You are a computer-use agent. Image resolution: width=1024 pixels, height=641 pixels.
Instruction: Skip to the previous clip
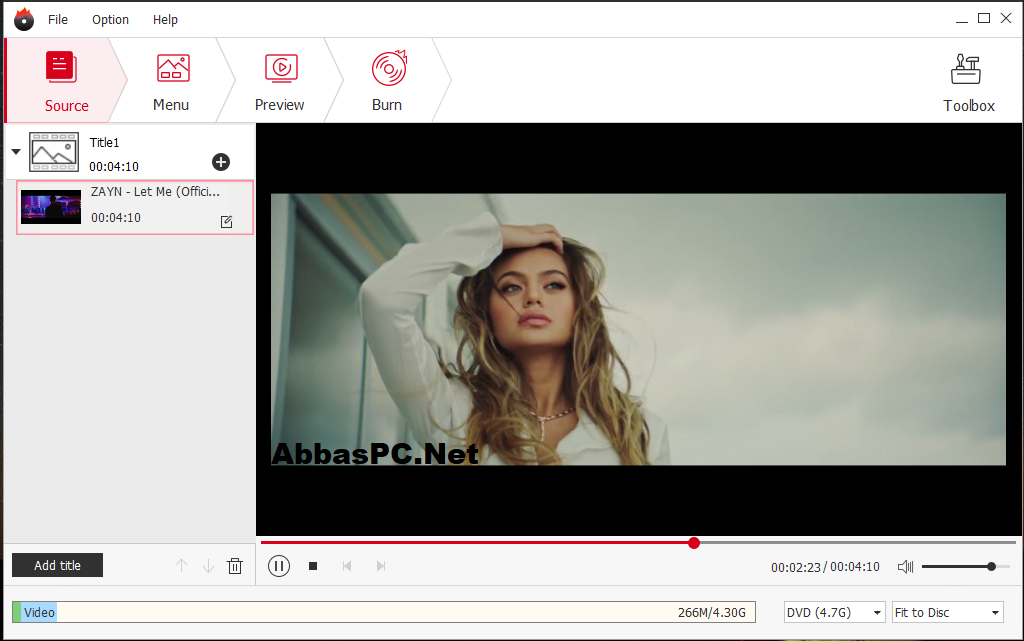coord(347,566)
